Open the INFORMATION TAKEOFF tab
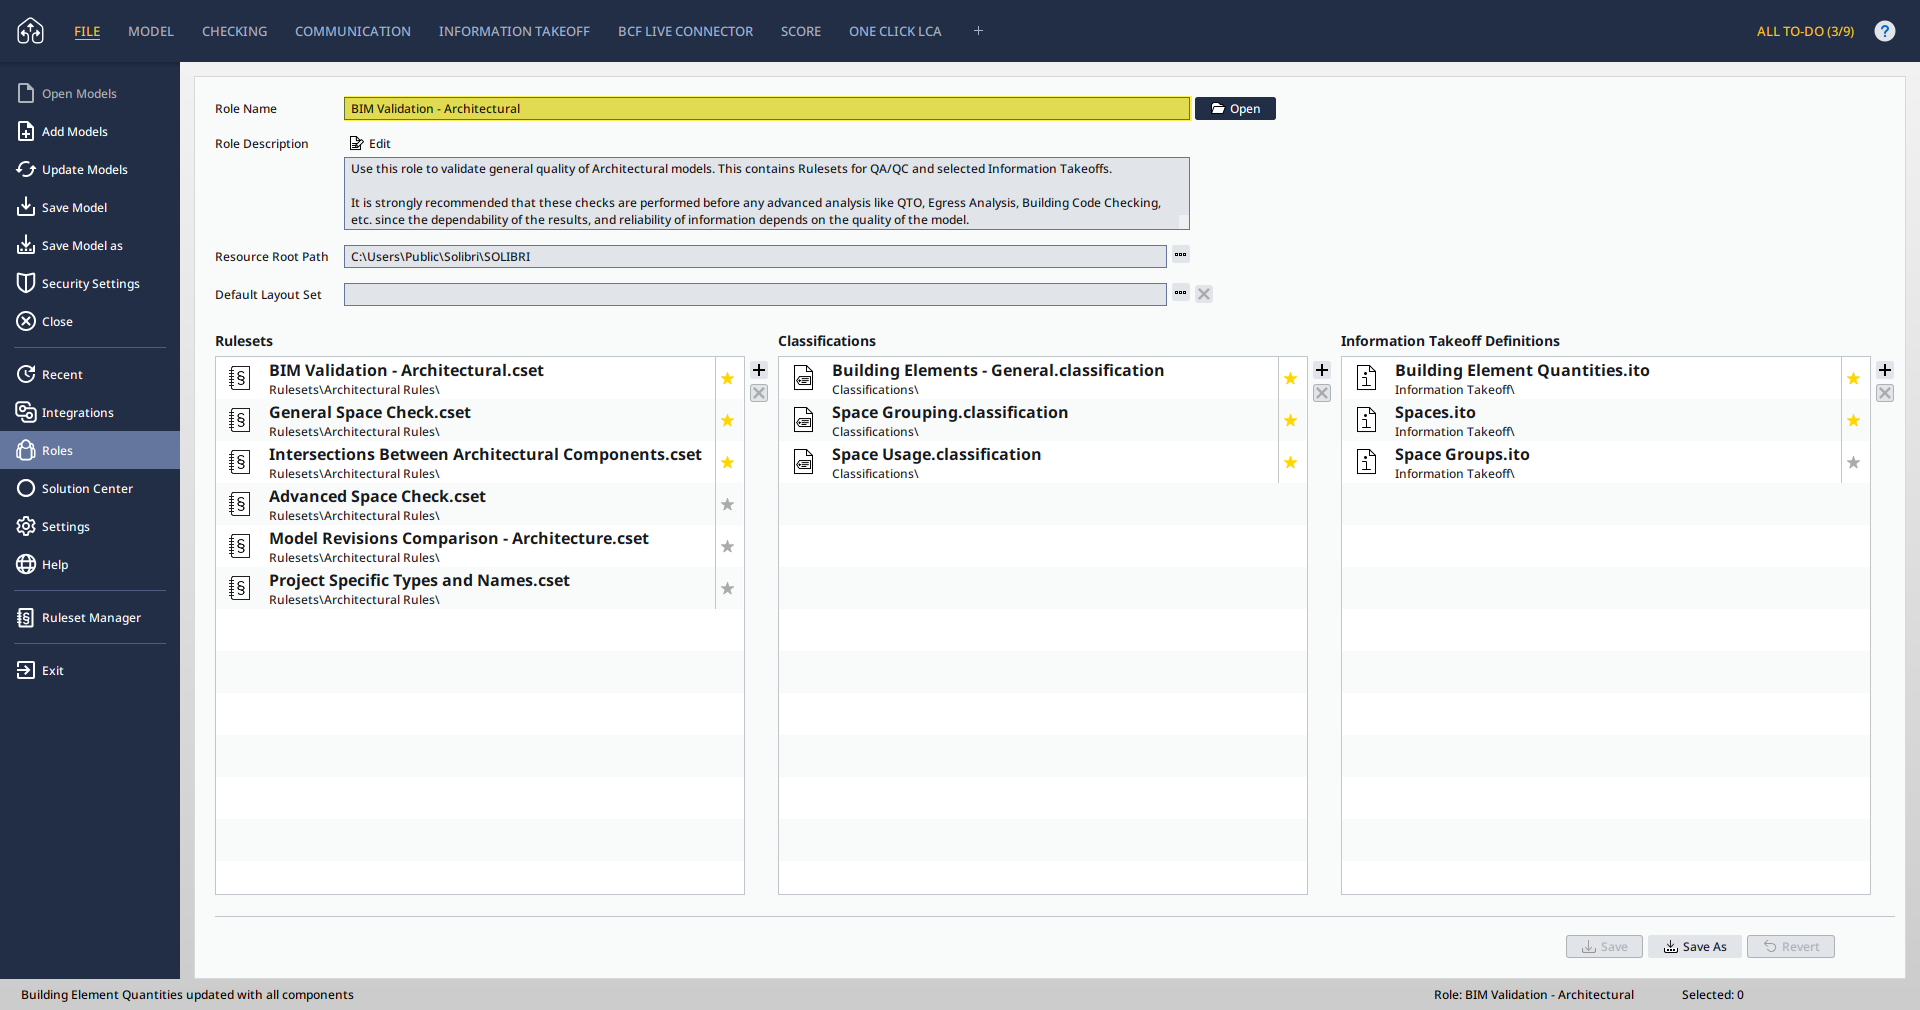The image size is (1920, 1010). coord(514,31)
